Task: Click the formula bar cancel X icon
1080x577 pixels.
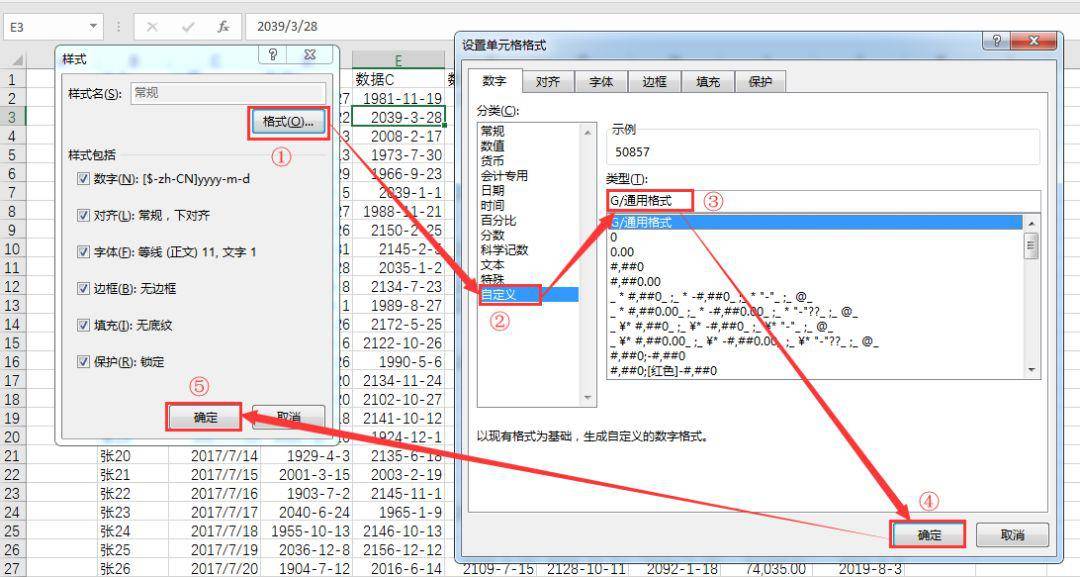Action: click(152, 28)
